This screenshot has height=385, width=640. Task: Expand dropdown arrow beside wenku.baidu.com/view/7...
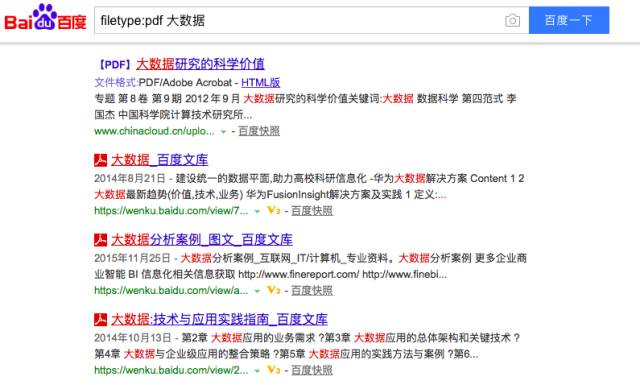(x=257, y=211)
